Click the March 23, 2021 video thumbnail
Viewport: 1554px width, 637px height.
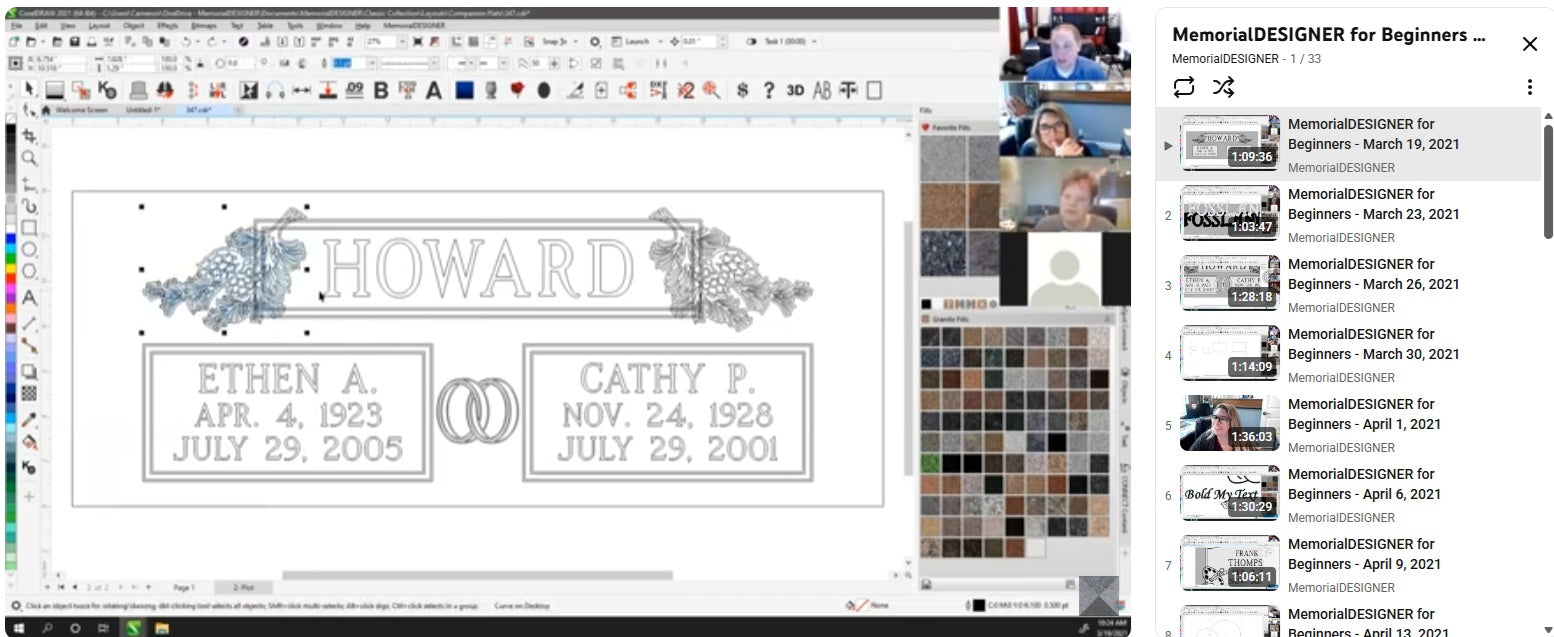coord(1229,213)
